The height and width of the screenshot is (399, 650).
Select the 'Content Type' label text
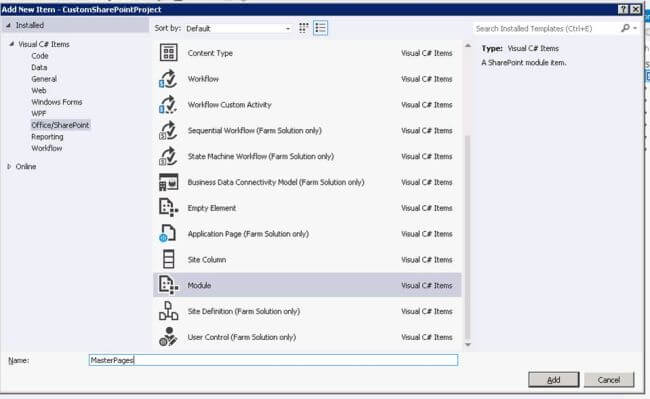coord(210,53)
